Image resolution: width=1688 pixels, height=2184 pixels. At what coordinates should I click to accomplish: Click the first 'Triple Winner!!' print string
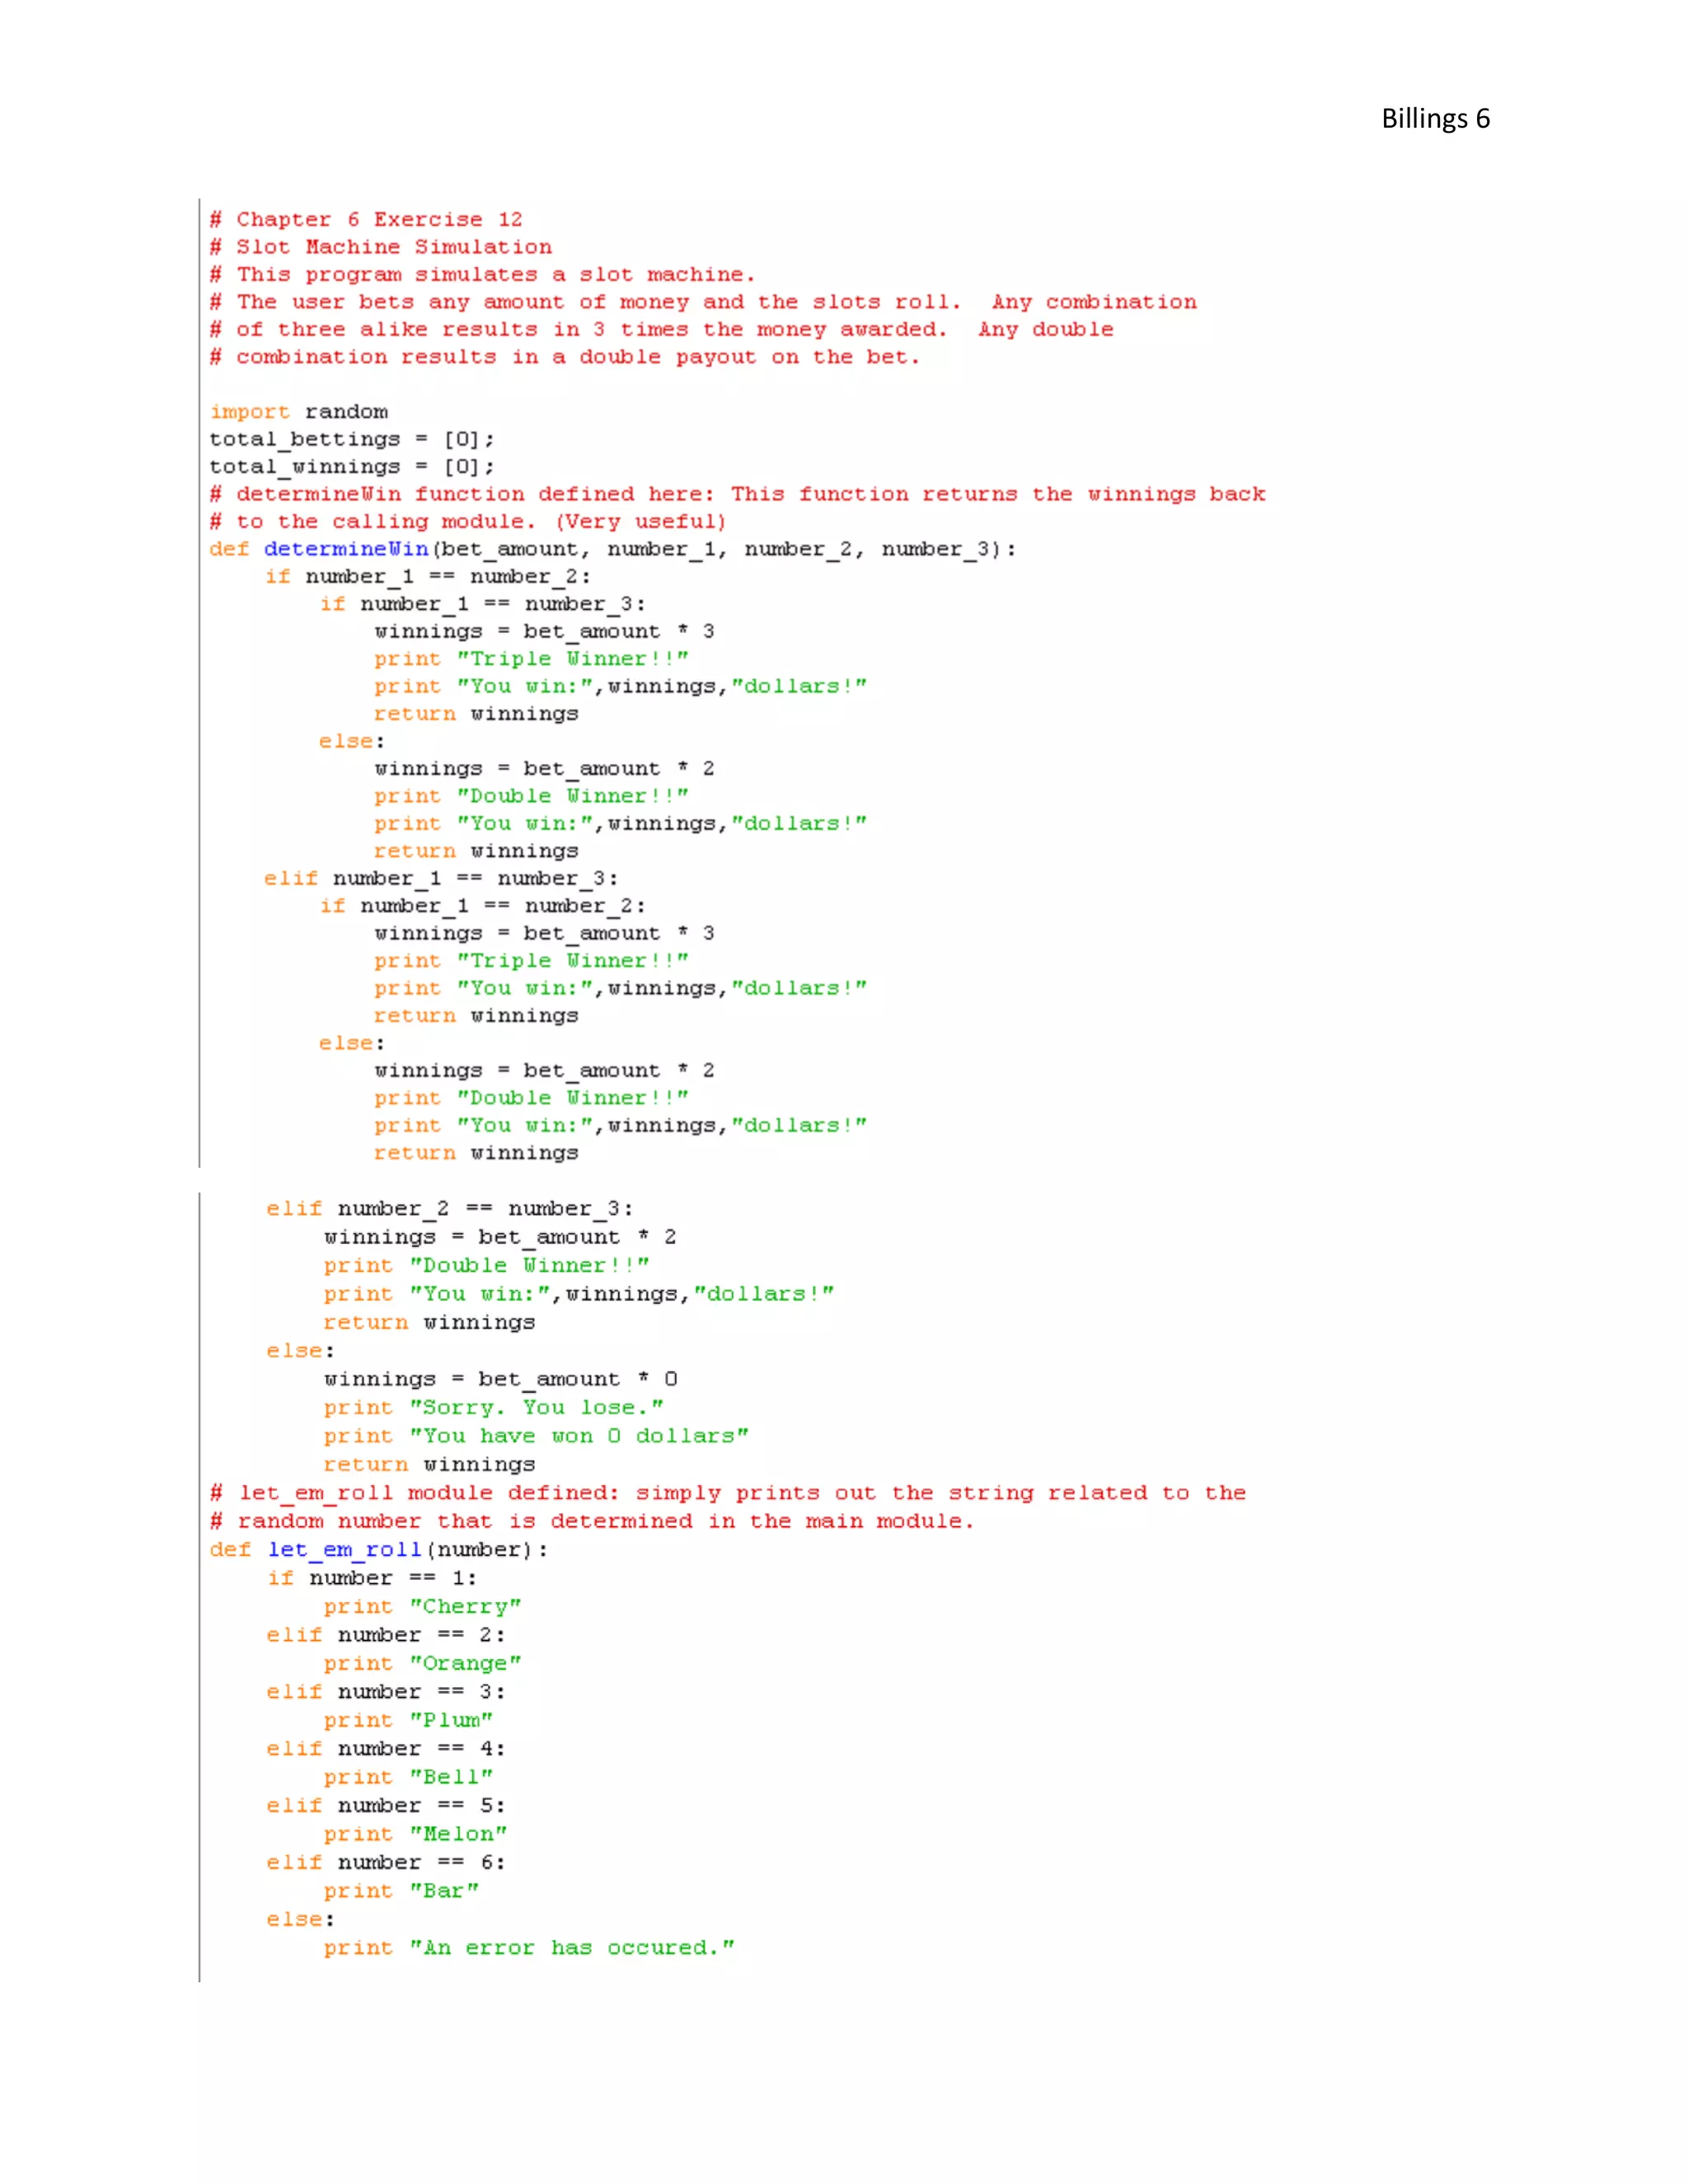coord(572,659)
